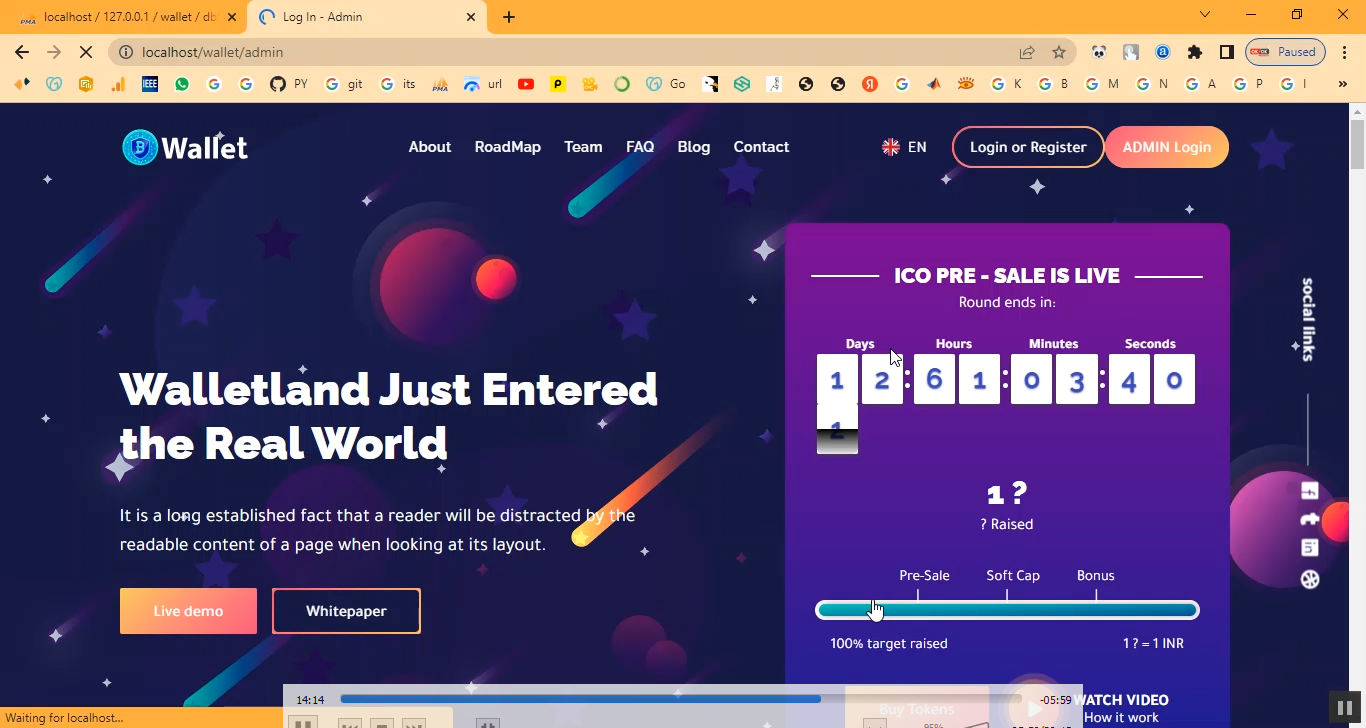Open the UK flag language selector
1366x728 pixels.
(x=904, y=147)
